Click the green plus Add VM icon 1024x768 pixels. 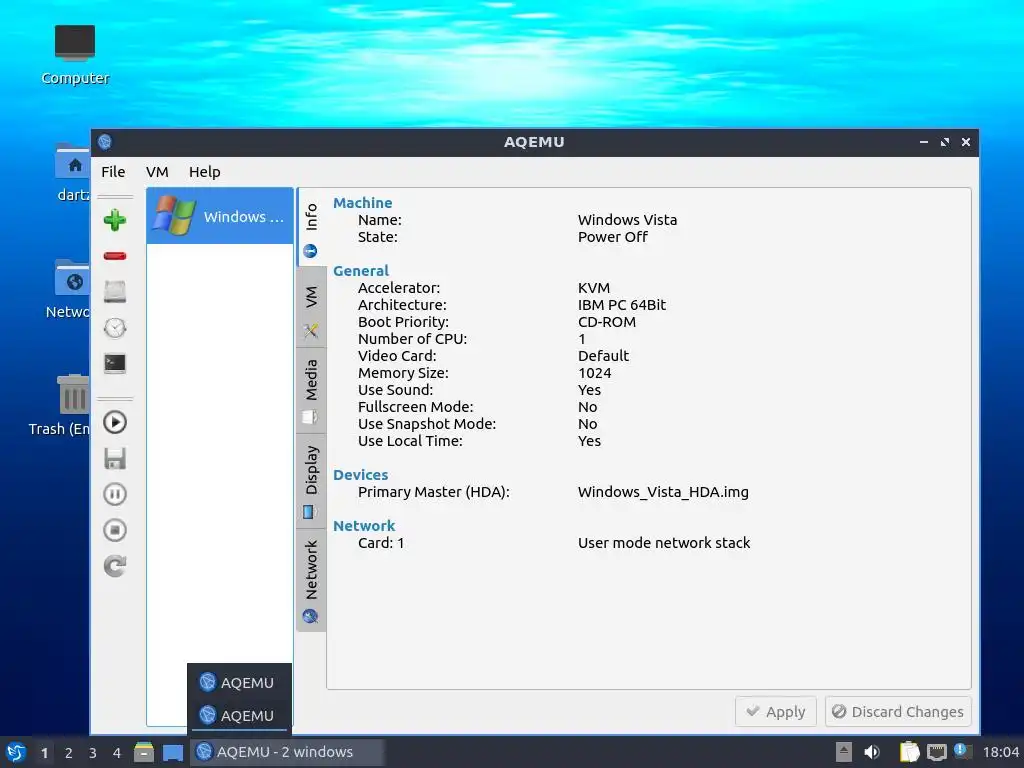(x=115, y=220)
